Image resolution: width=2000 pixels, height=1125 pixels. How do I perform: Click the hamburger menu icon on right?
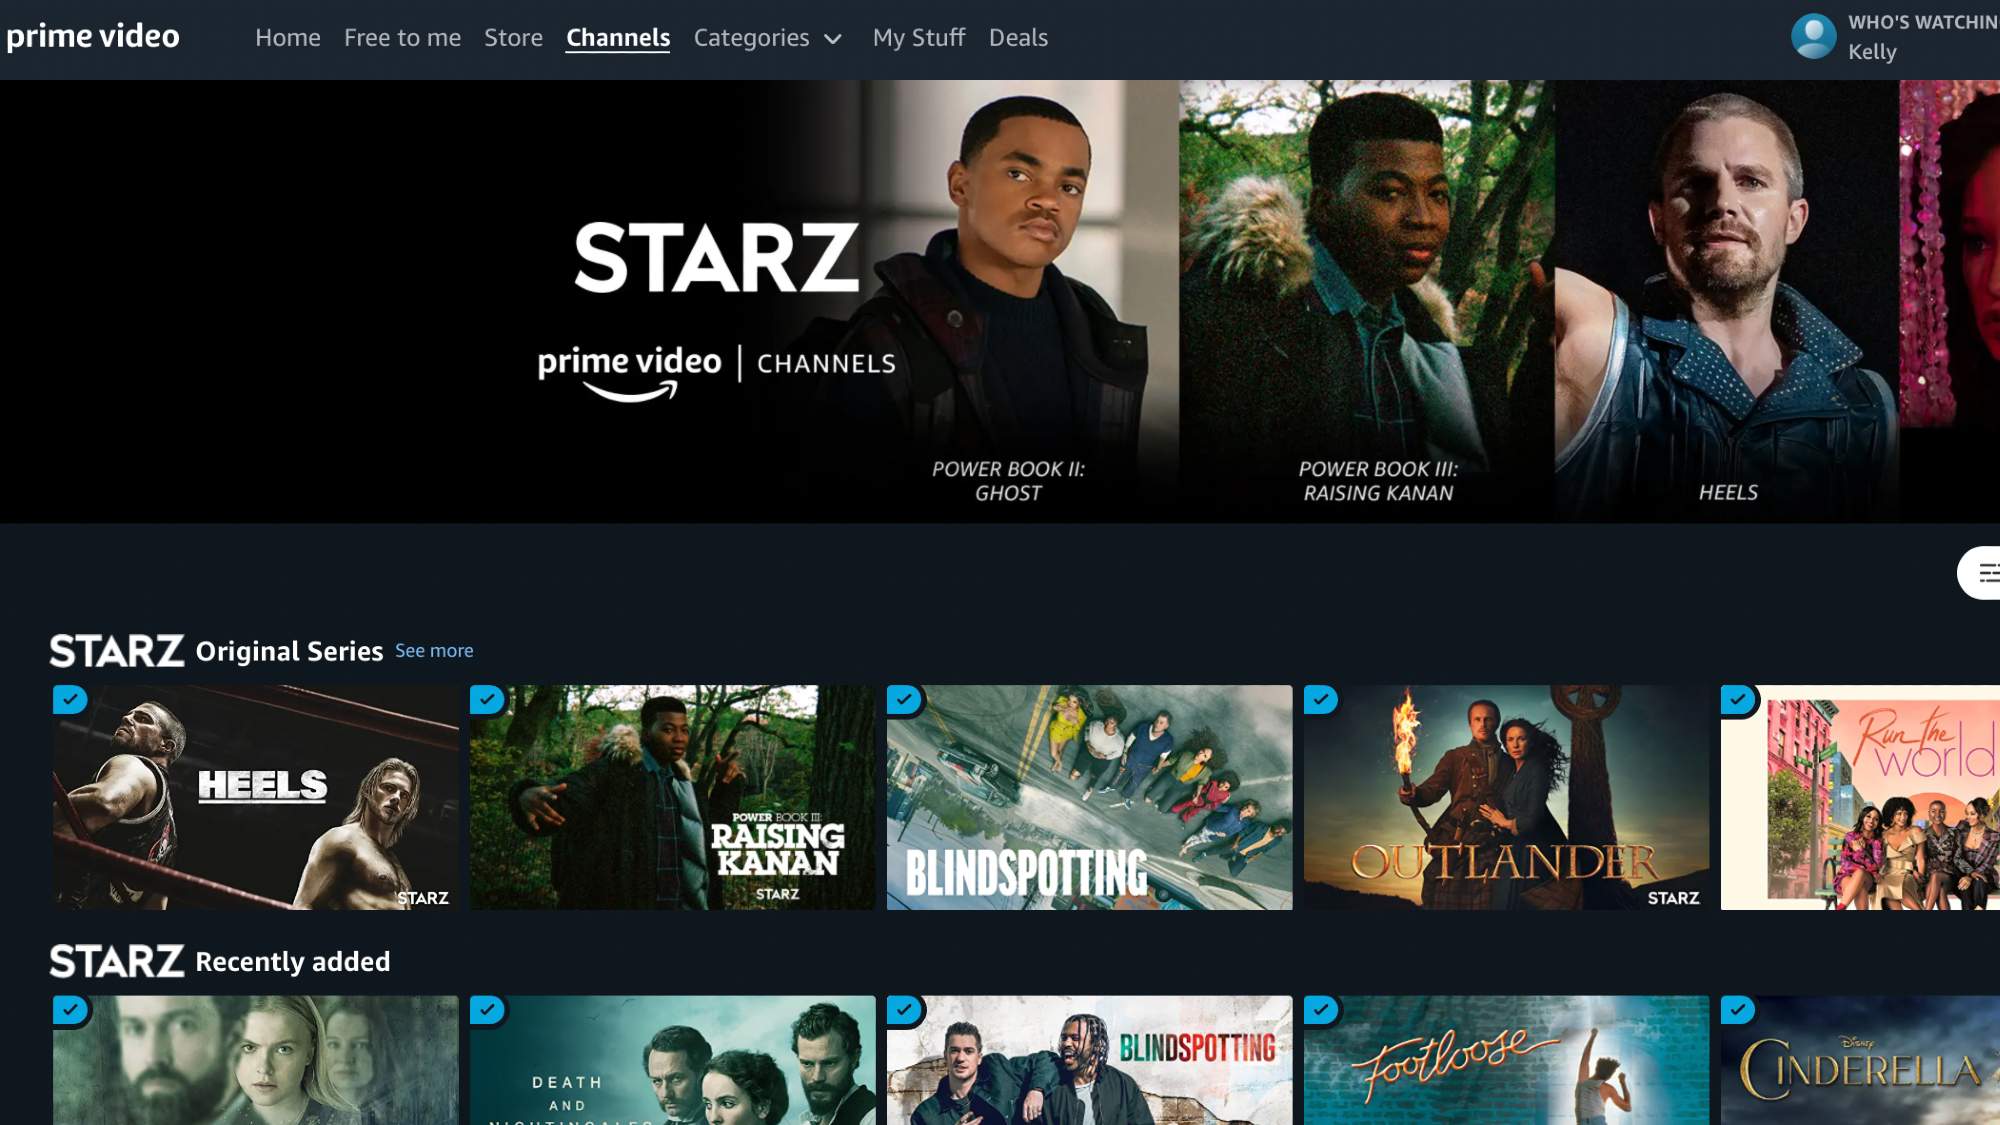point(1986,571)
